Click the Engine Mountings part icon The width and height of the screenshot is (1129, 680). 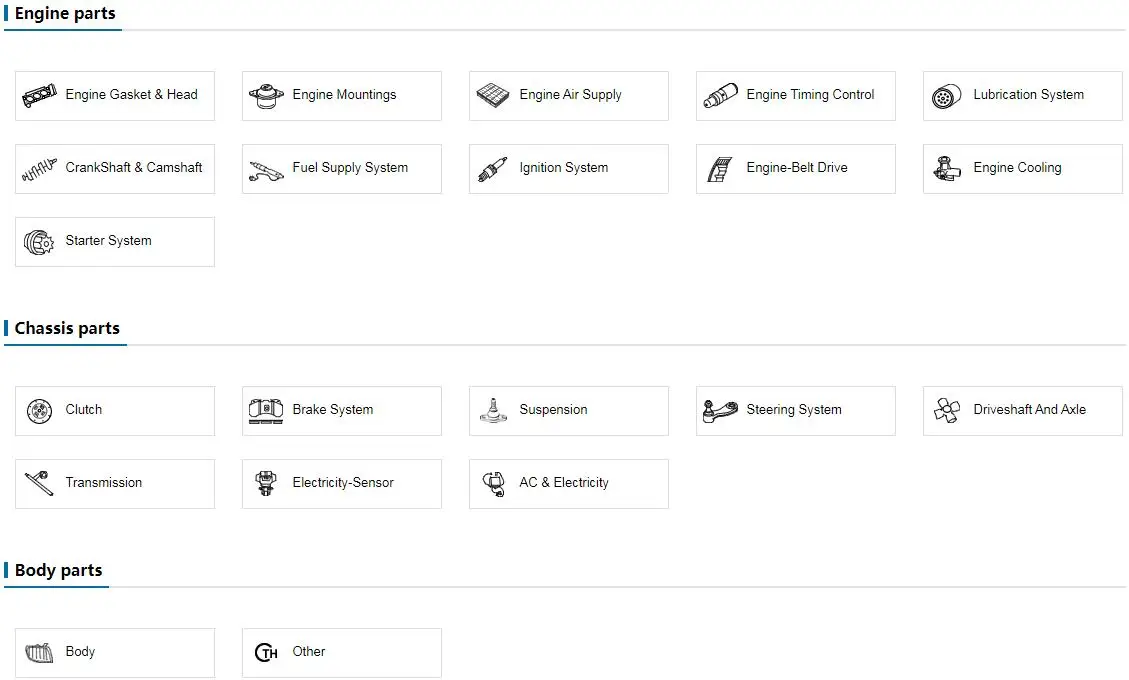point(266,96)
